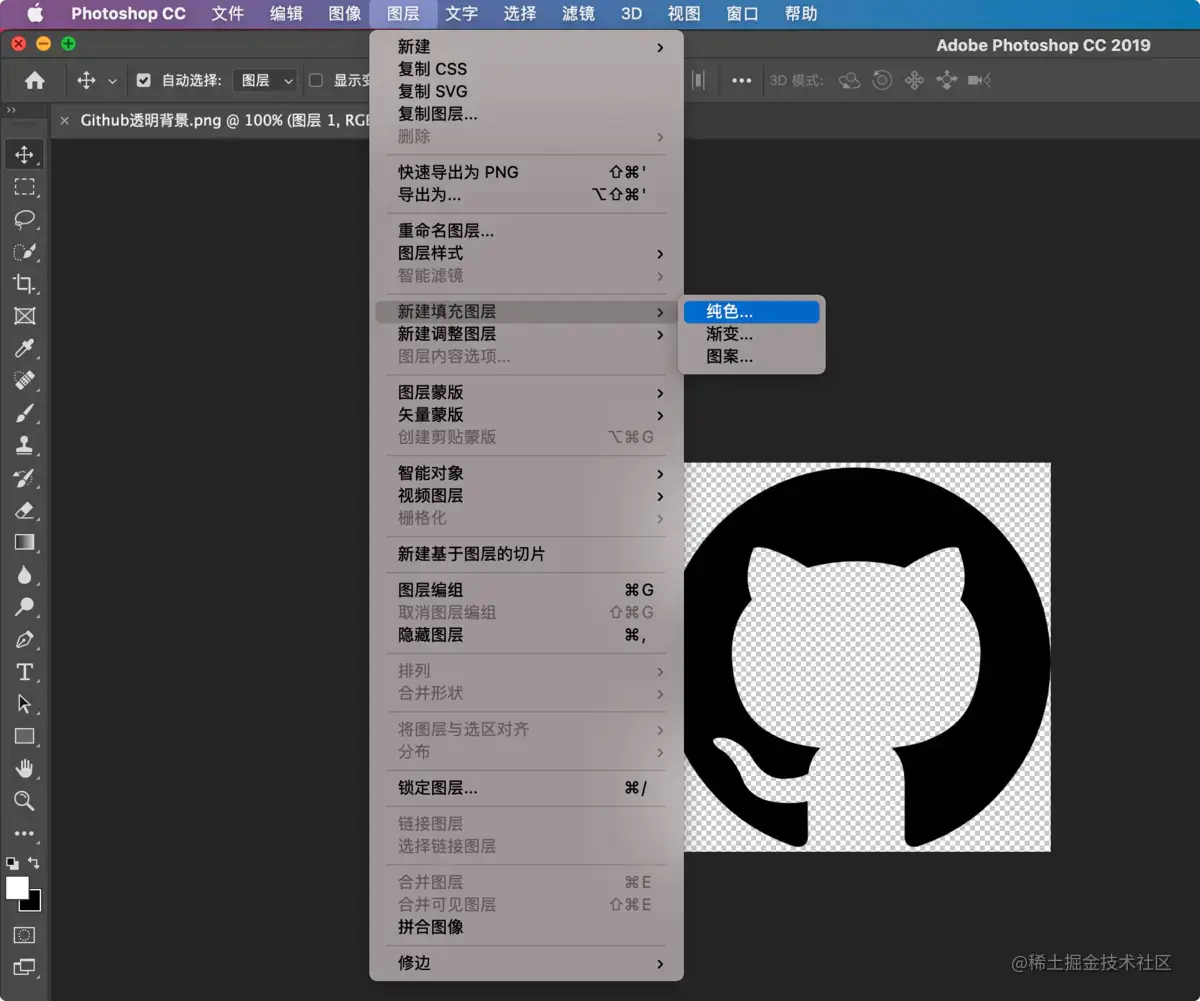This screenshot has width=1200, height=1001.
Task: Select the Crop tool
Action: (x=25, y=284)
